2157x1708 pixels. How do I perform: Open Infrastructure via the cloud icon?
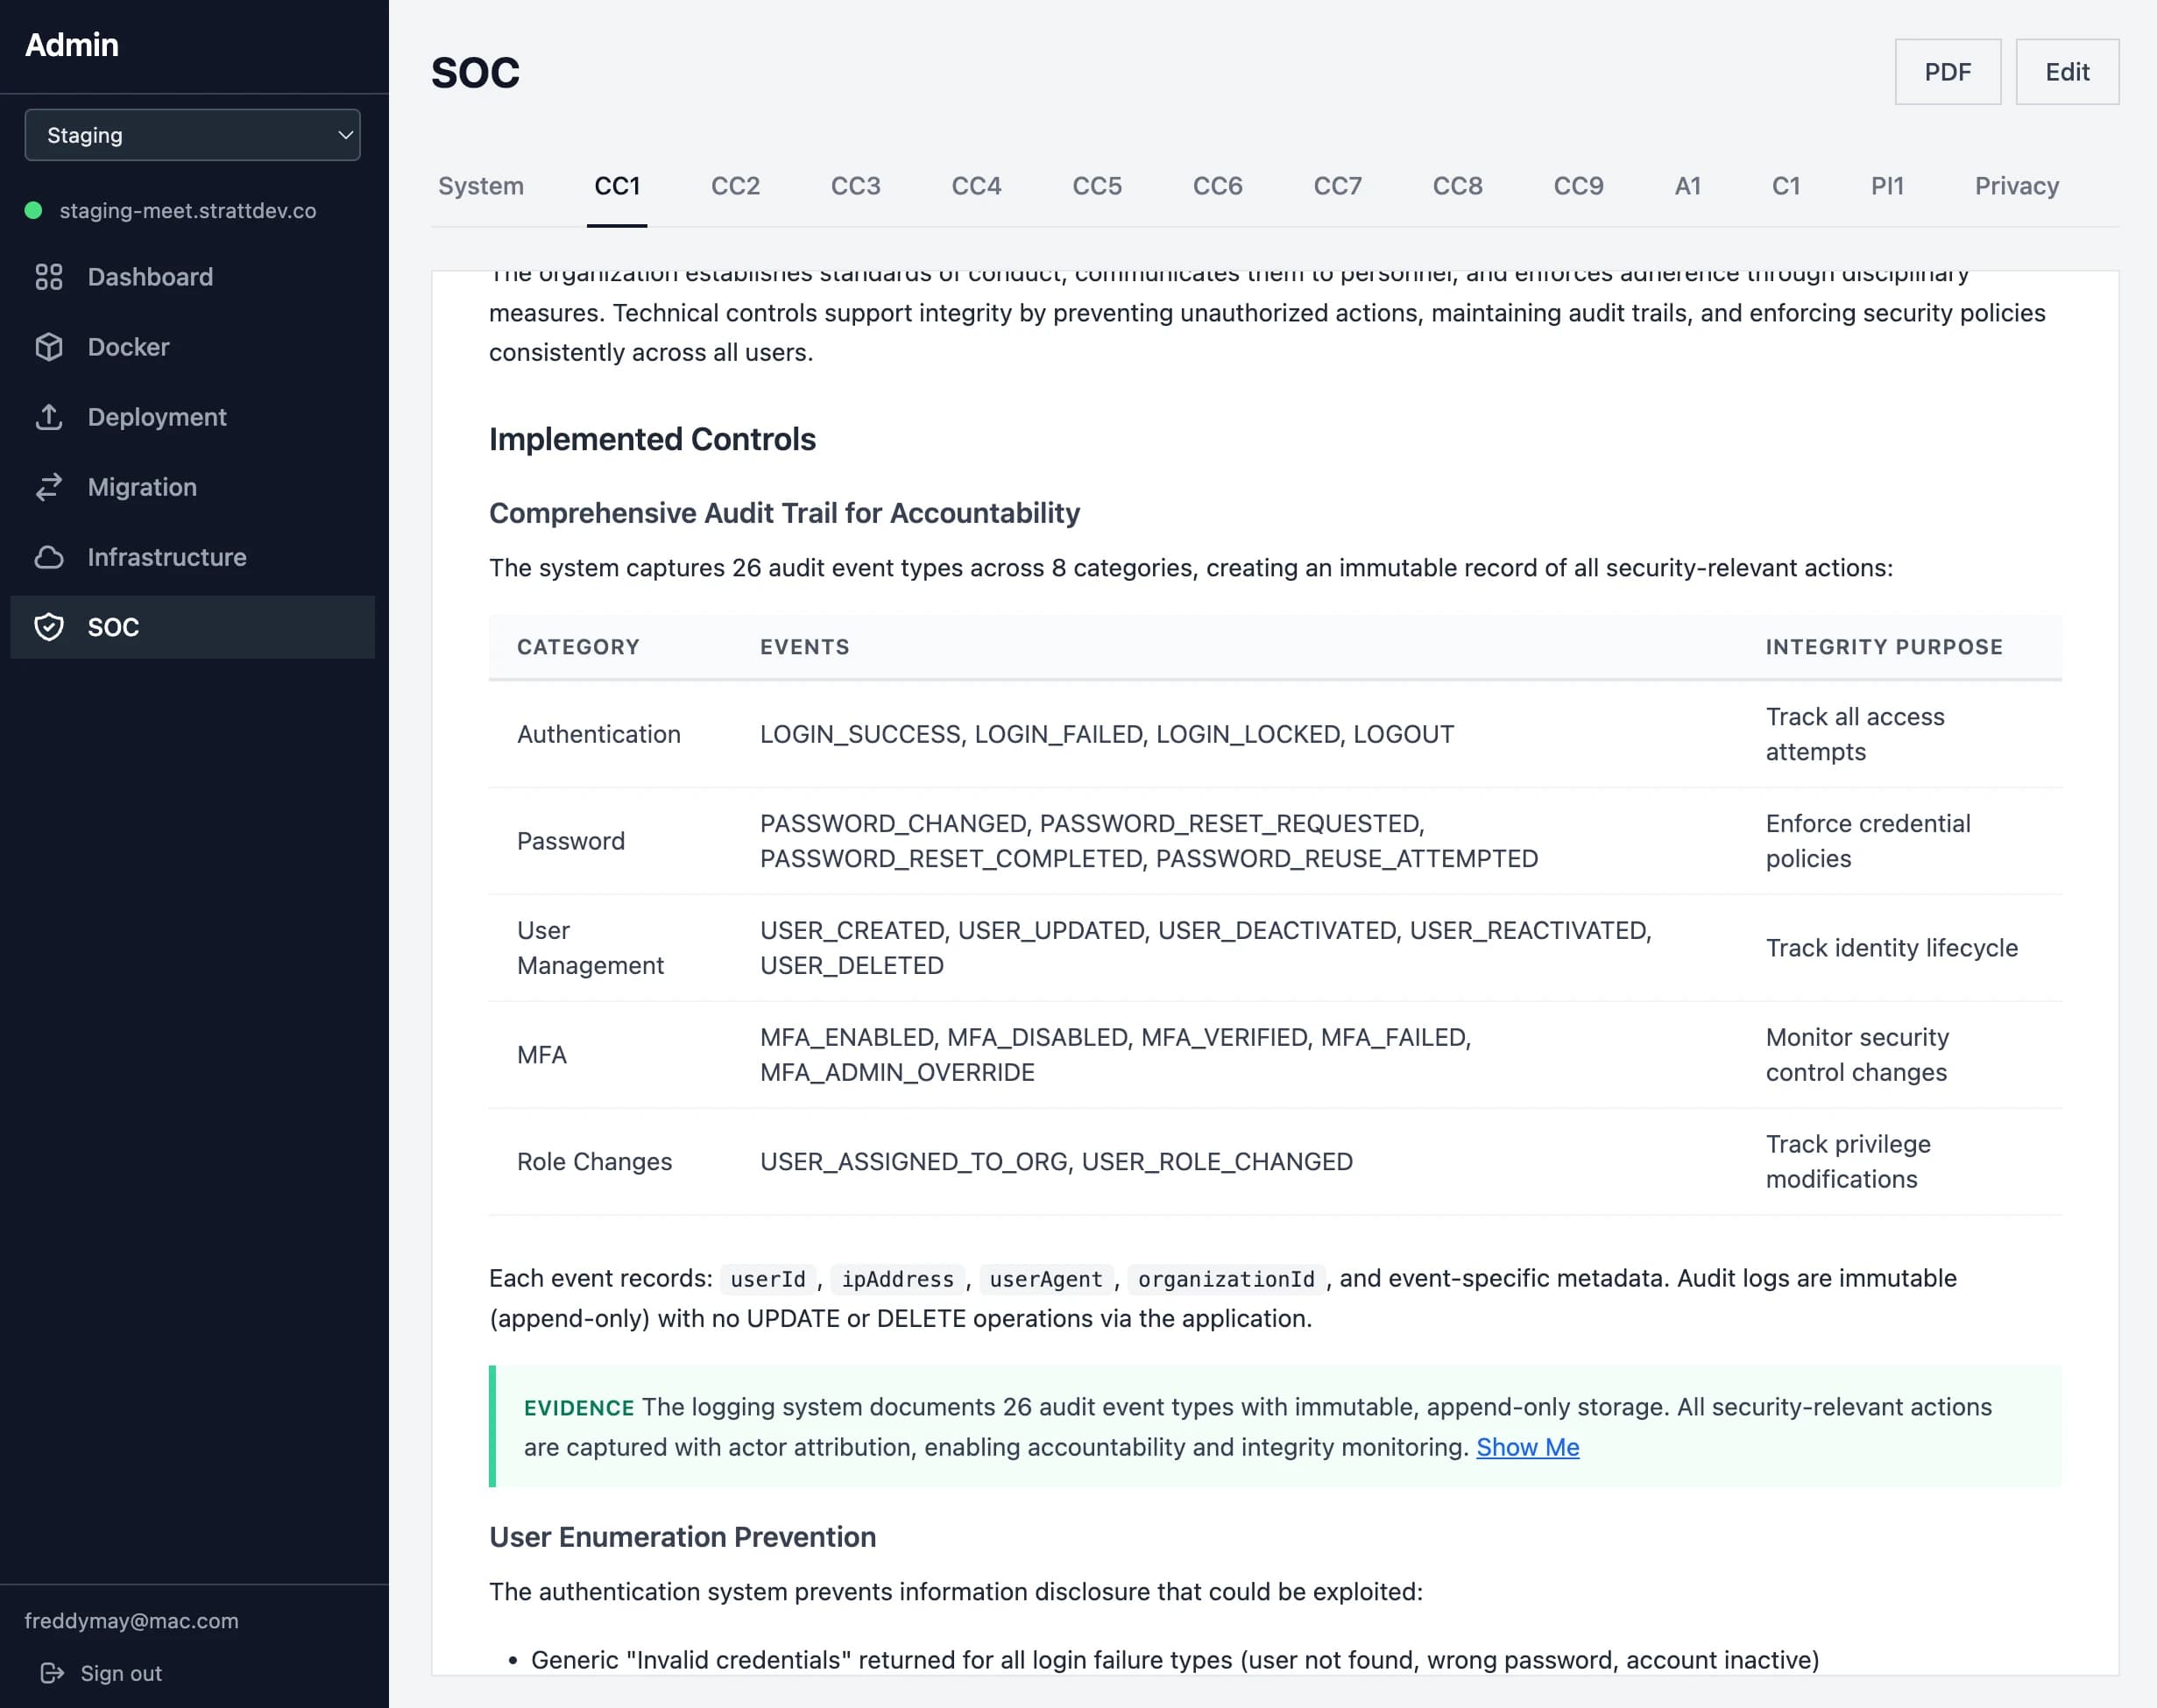coord(51,557)
